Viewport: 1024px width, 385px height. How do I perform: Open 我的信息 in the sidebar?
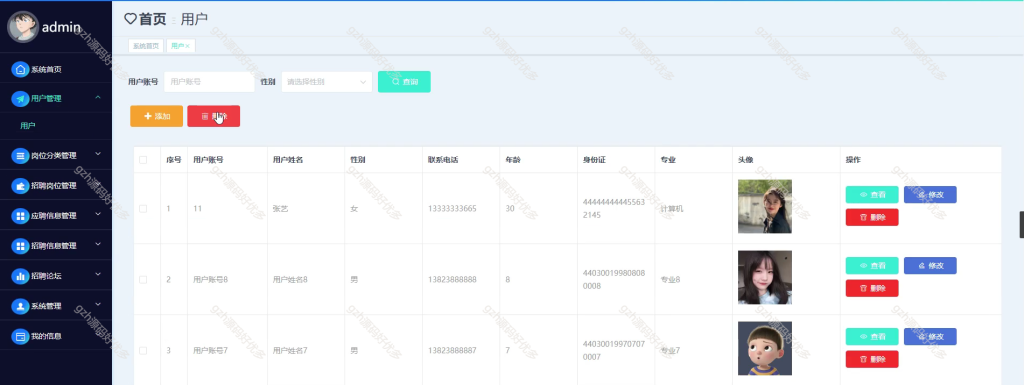56,336
